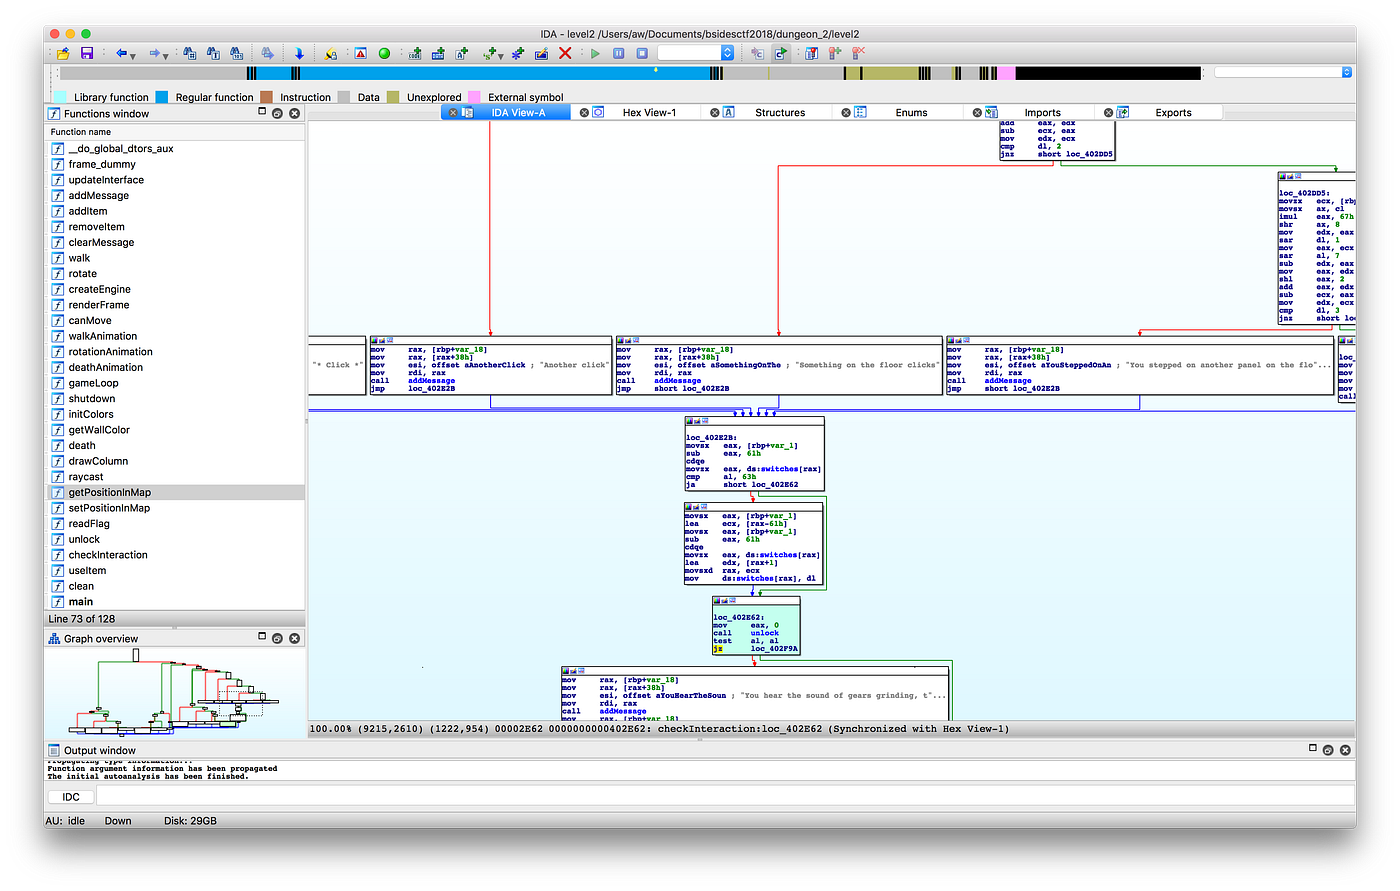Image resolution: width=1400 pixels, height=891 pixels.
Task: Click the IDC button in the output window
Action: pos(69,796)
